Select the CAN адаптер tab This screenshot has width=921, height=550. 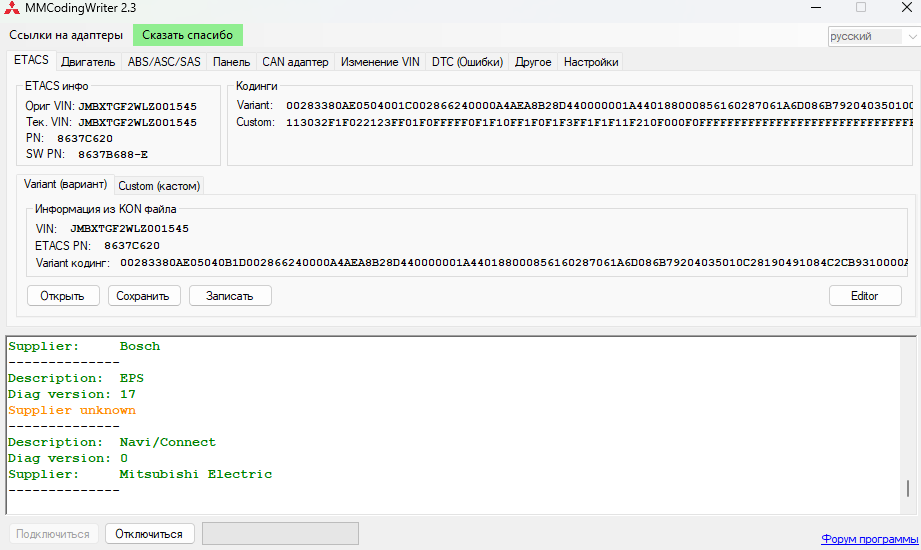(295, 62)
